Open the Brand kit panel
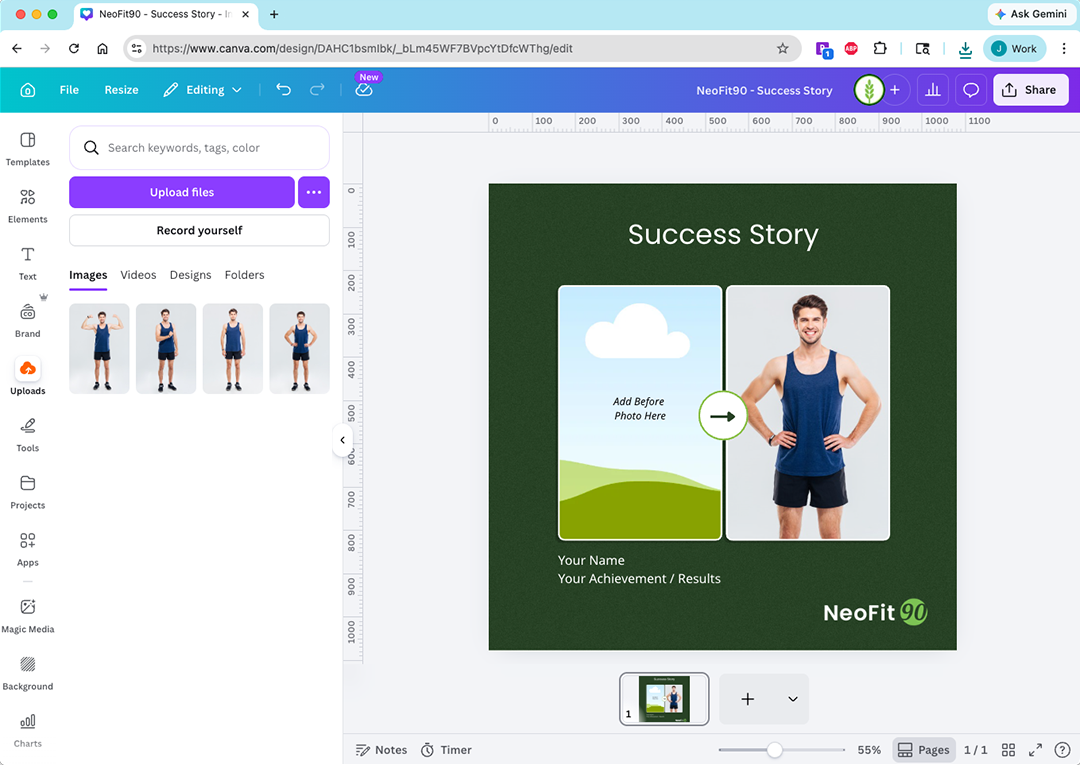This screenshot has width=1080, height=765. pyautogui.click(x=27, y=318)
